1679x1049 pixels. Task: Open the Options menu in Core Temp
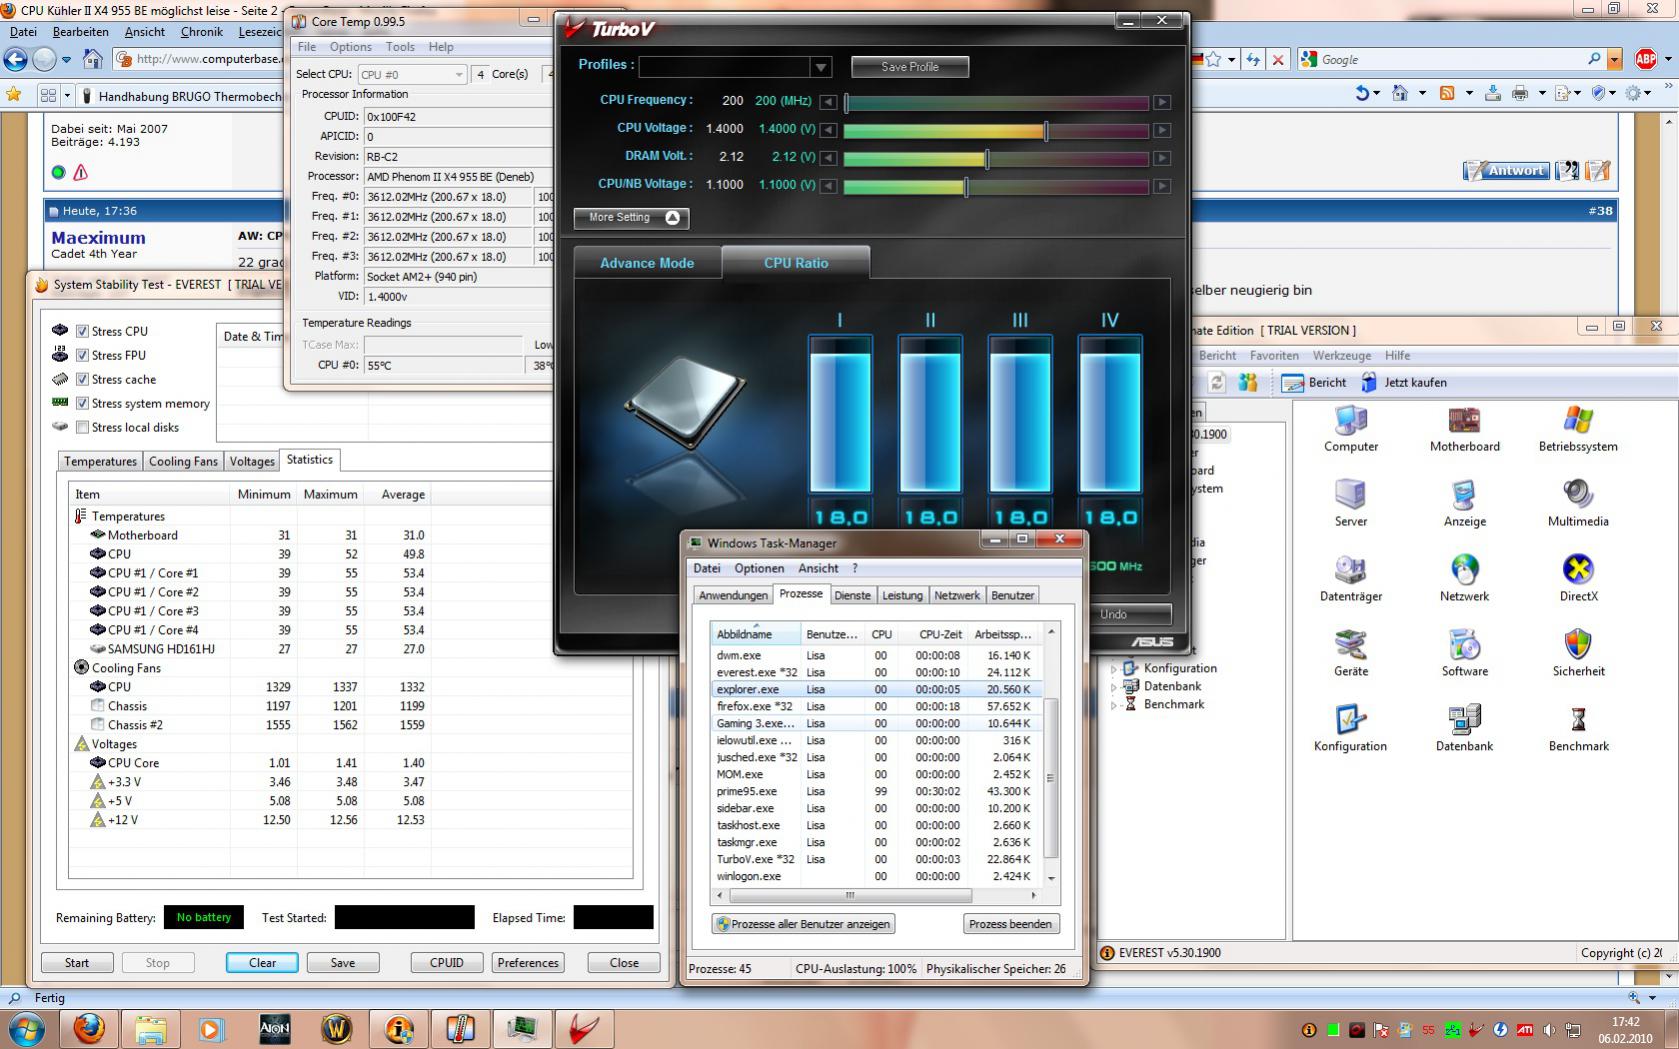coord(350,47)
